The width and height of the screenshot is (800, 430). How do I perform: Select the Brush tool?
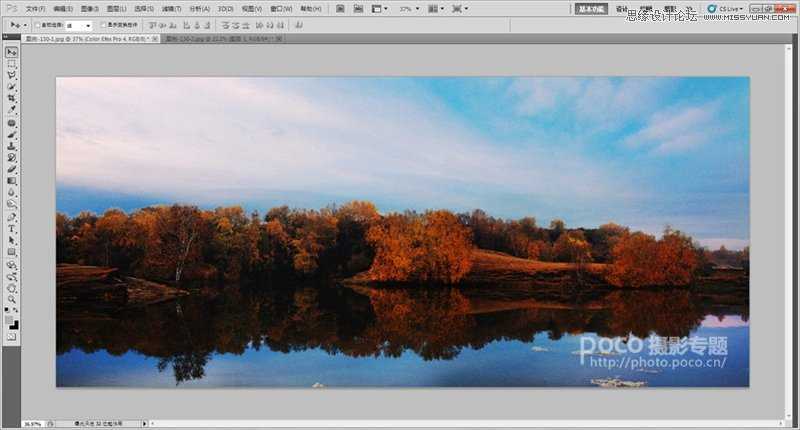pos(11,135)
